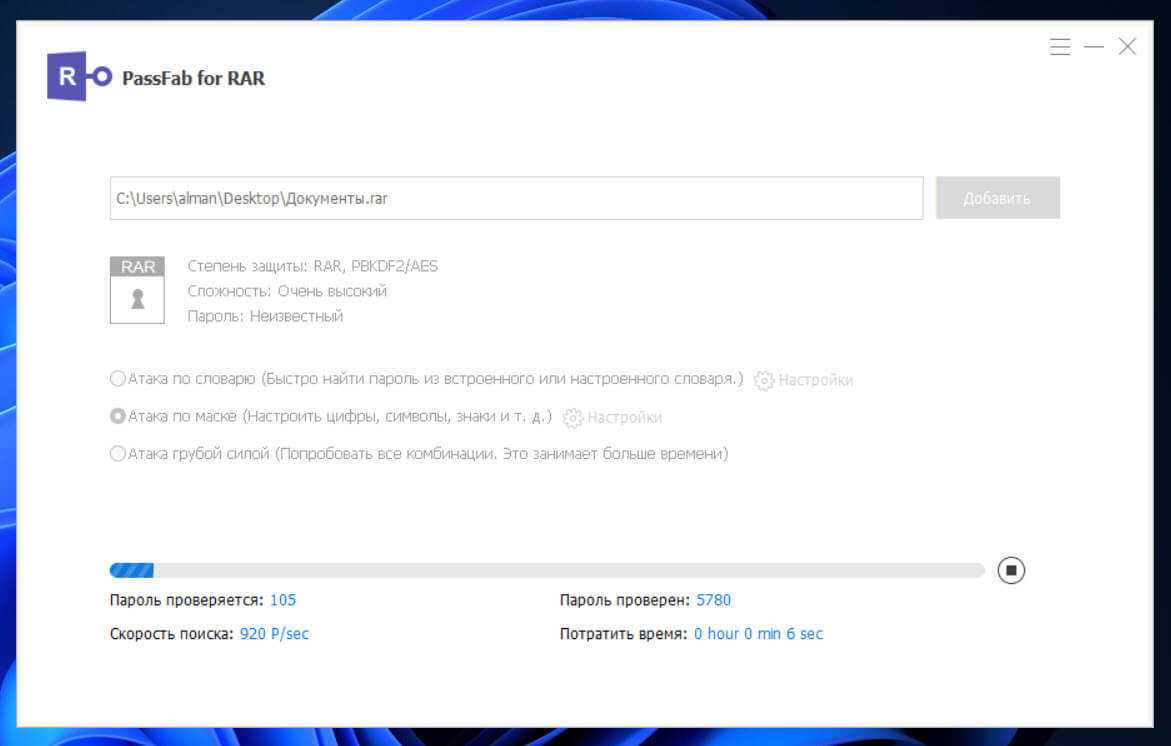
Task: Open Настройки link for dictionary attack
Action: click(x=815, y=381)
